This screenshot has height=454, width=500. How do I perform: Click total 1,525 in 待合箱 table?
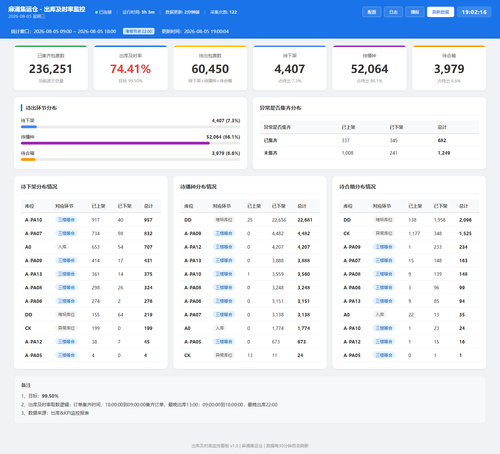465,233
